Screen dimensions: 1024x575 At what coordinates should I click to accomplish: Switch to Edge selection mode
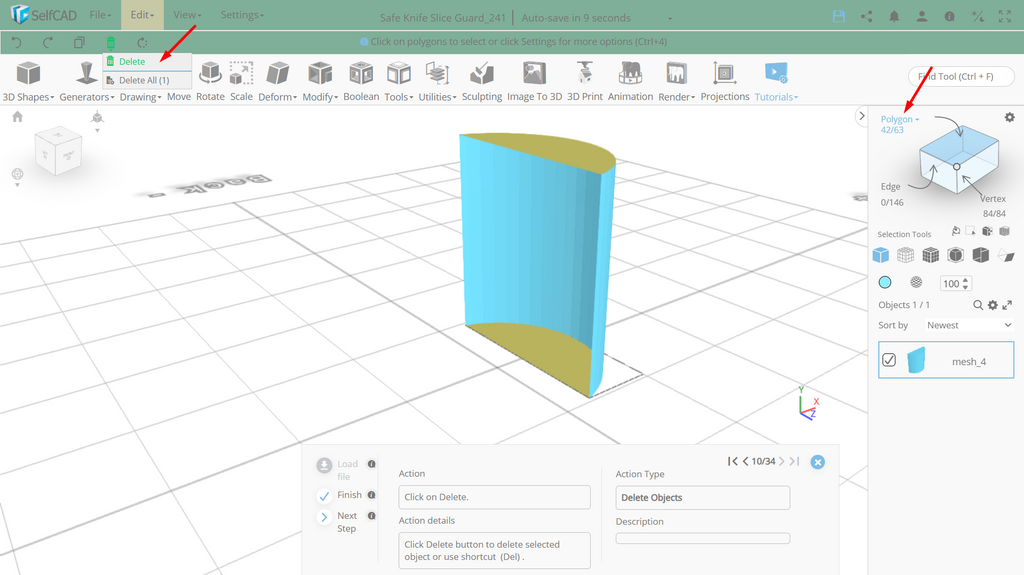890,186
